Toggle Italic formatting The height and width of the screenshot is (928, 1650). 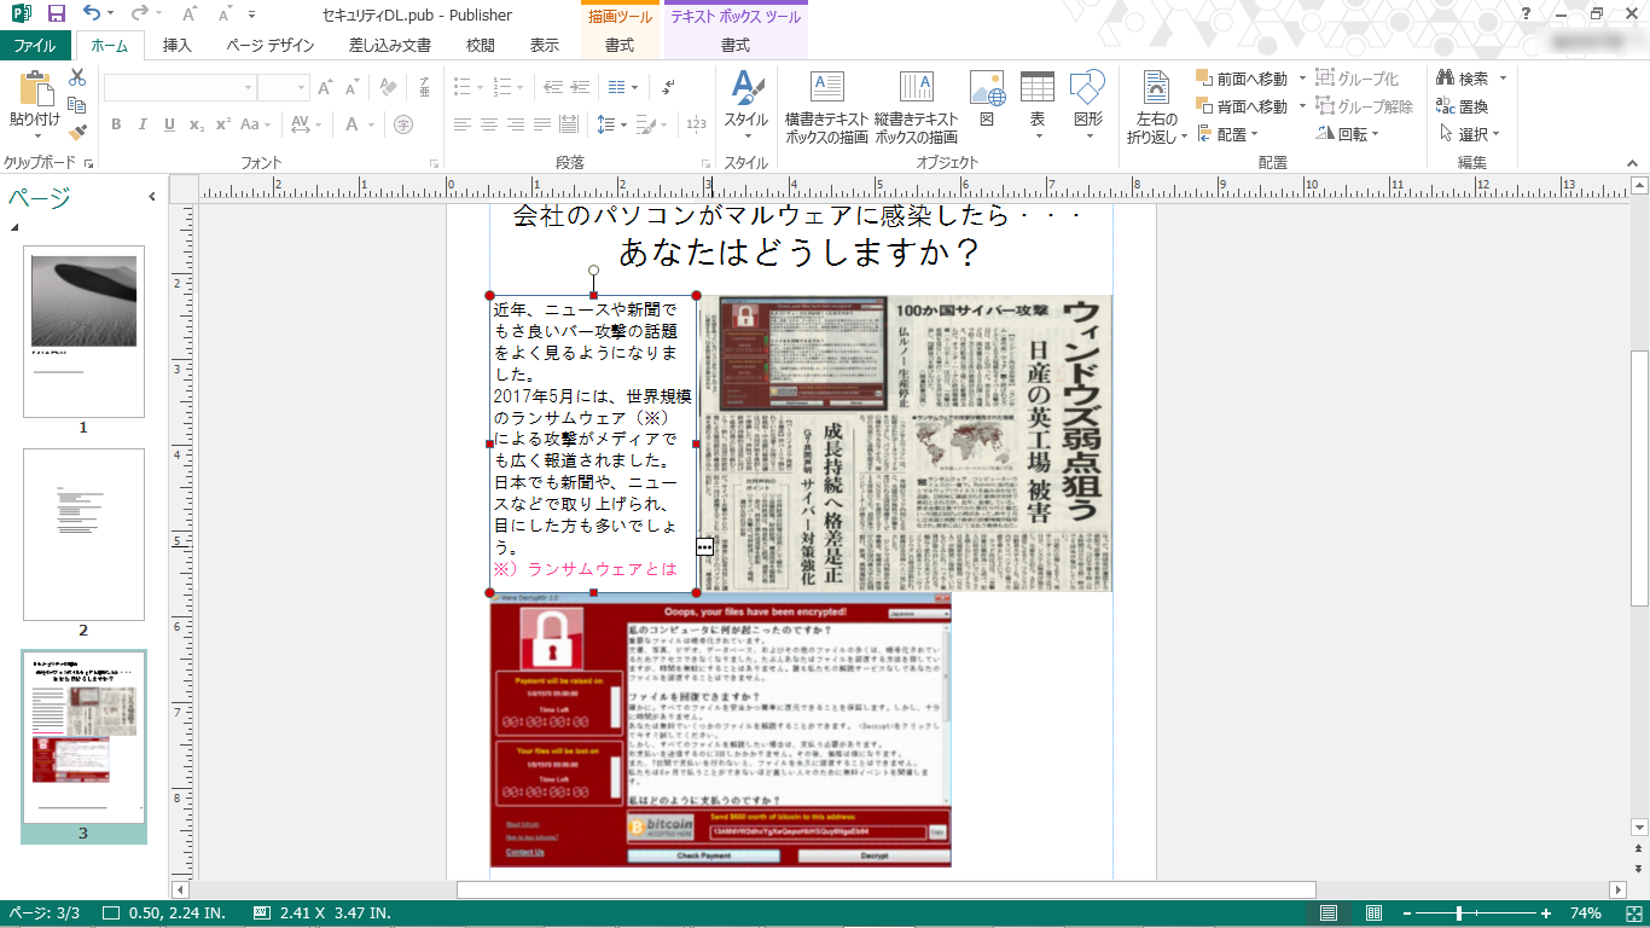tap(143, 125)
